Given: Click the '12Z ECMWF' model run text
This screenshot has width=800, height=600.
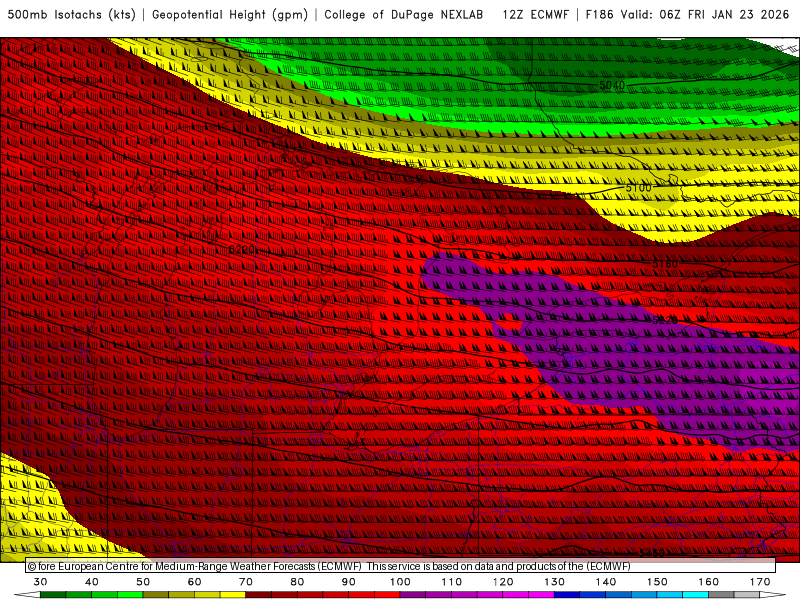Looking at the screenshot, I should [x=535, y=15].
